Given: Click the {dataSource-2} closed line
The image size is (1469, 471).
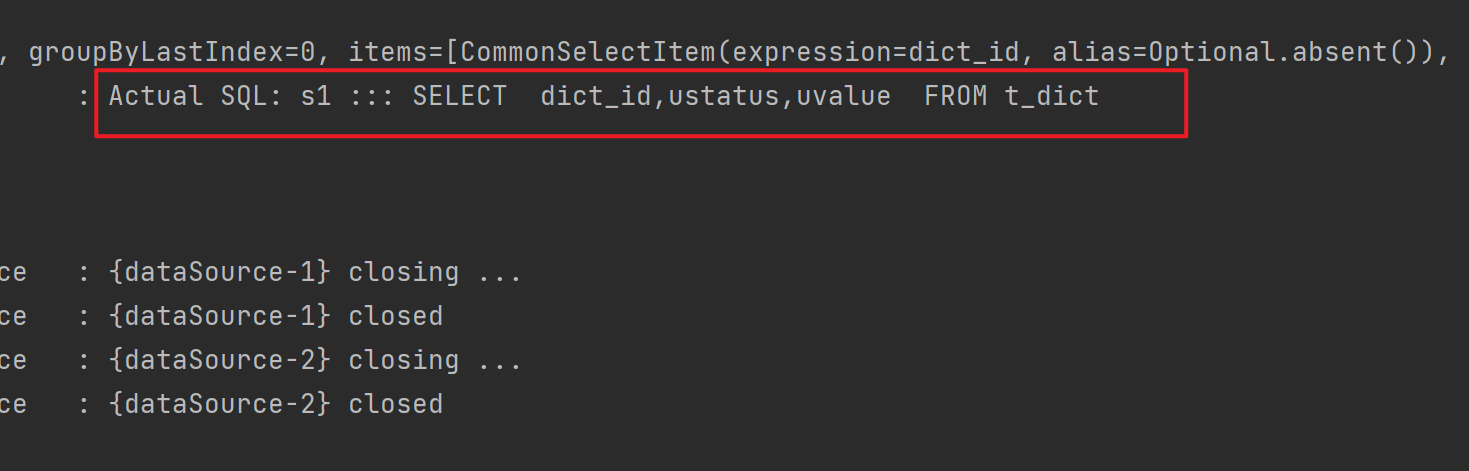Looking at the screenshot, I should [x=276, y=404].
